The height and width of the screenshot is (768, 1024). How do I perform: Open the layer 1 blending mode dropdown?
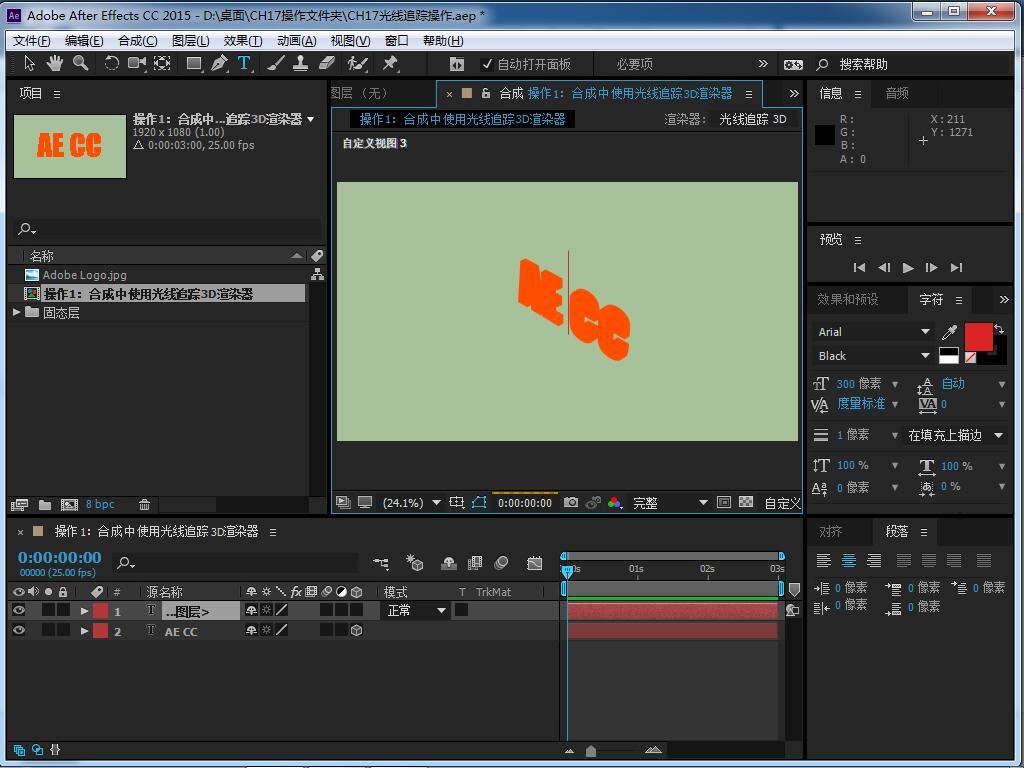[415, 610]
